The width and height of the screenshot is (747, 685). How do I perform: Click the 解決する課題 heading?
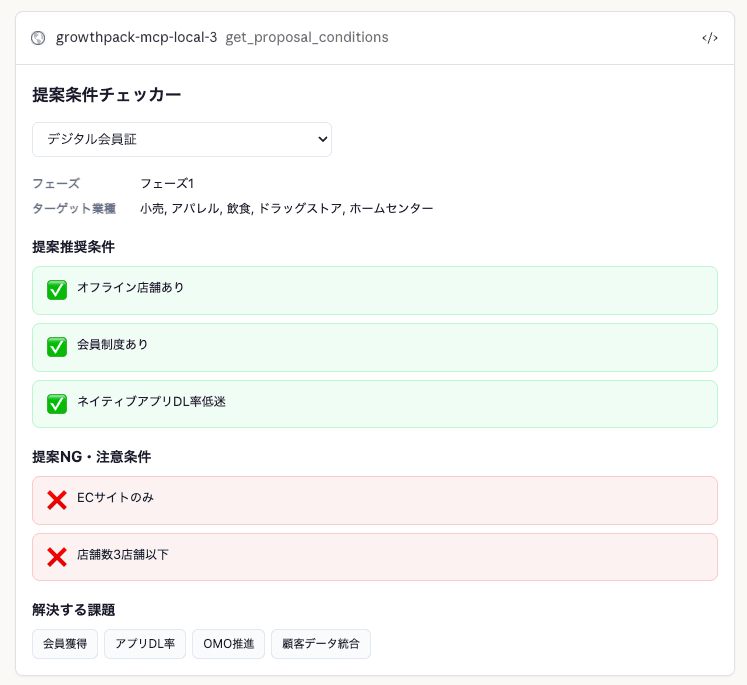tap(73, 610)
